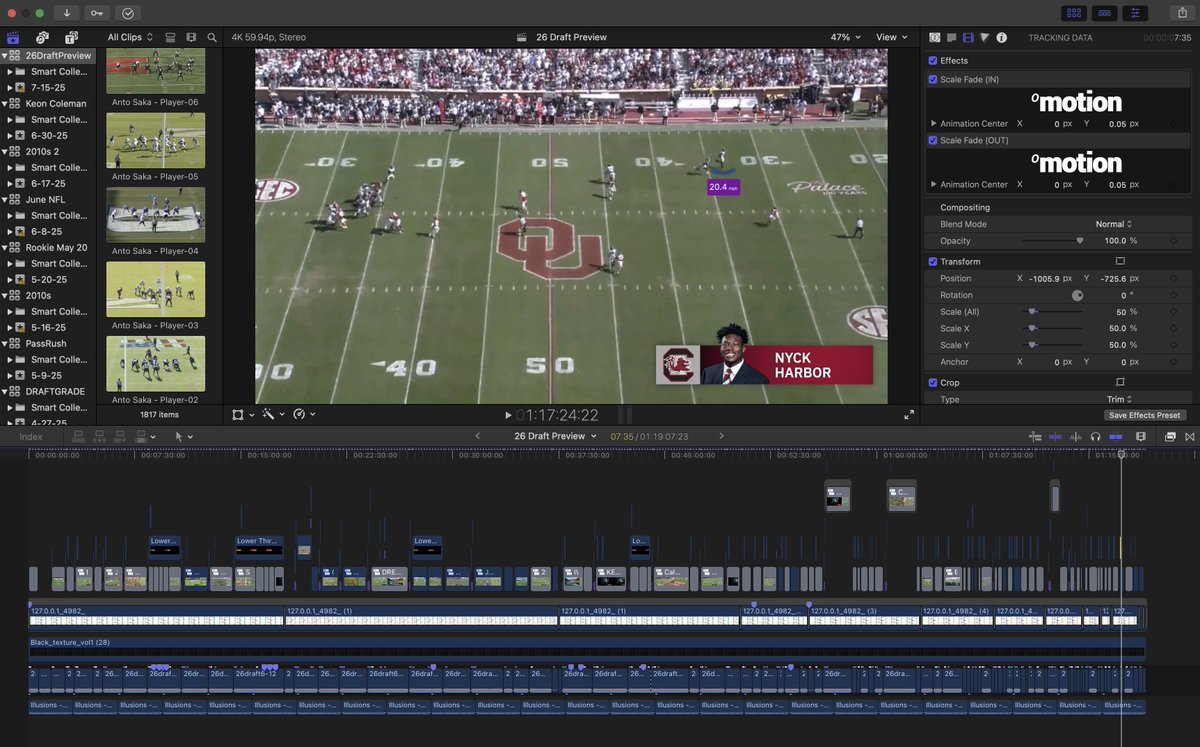Toggle timeline snapping icon
The height and width of the screenshot is (747, 1200).
point(1116,436)
